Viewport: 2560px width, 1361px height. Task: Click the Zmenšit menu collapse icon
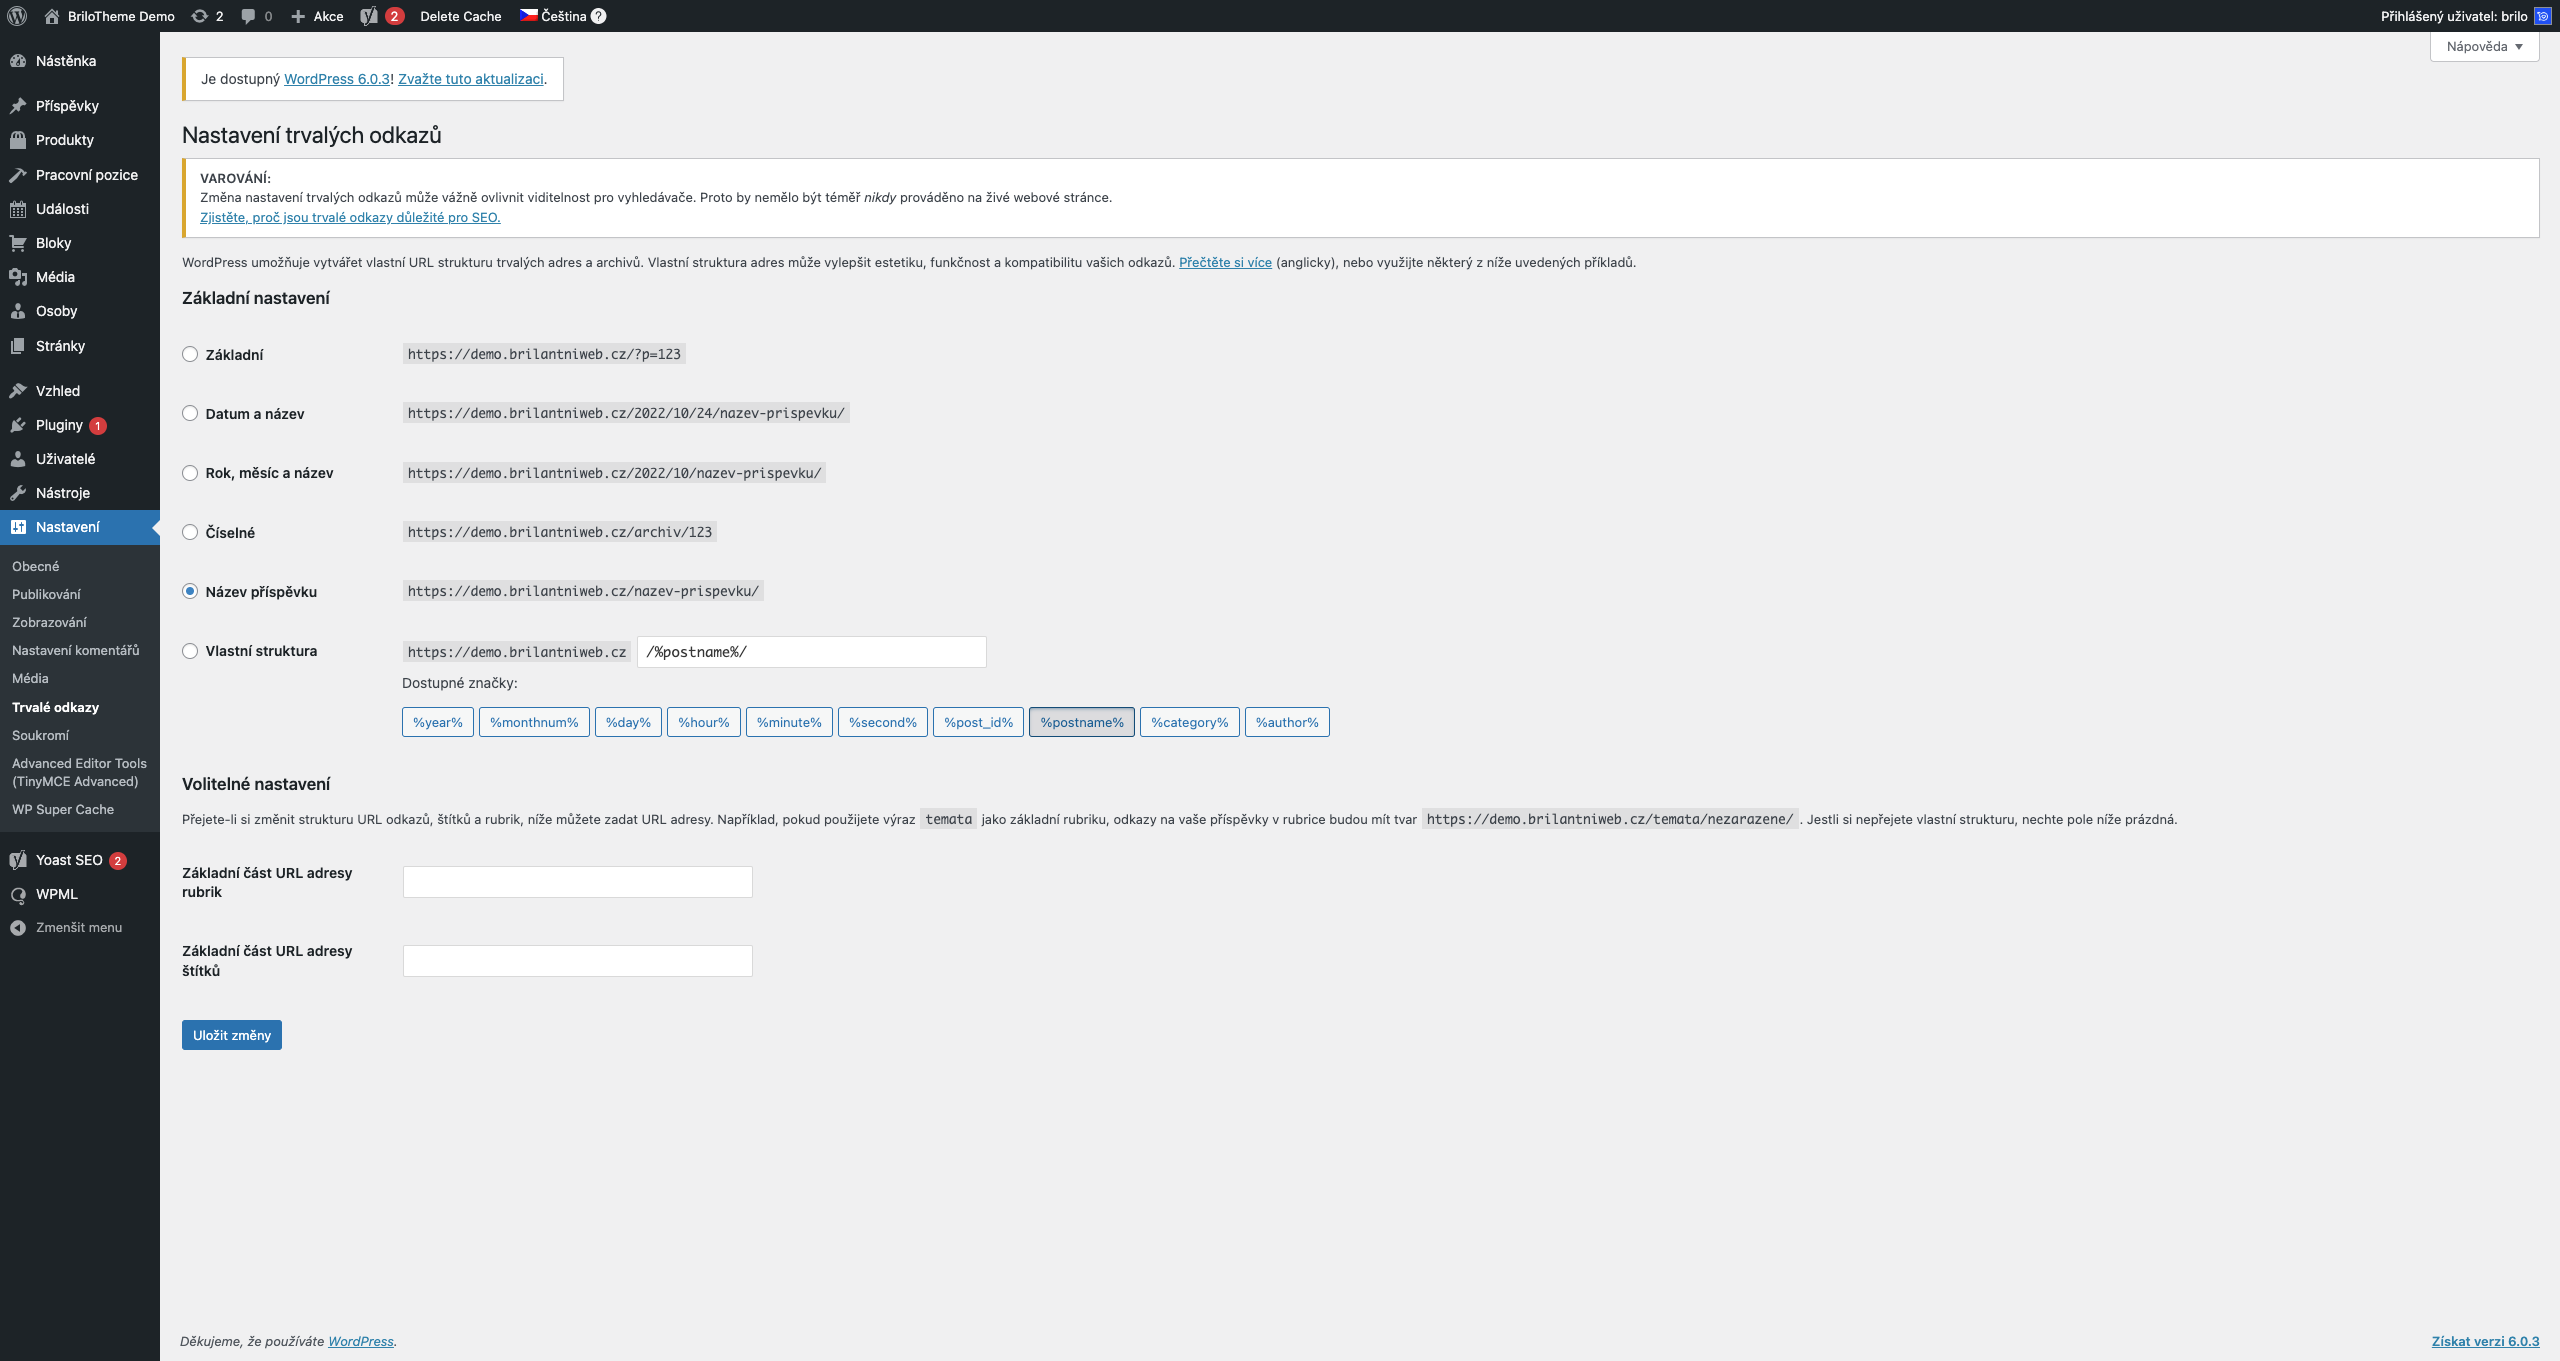click(x=18, y=928)
